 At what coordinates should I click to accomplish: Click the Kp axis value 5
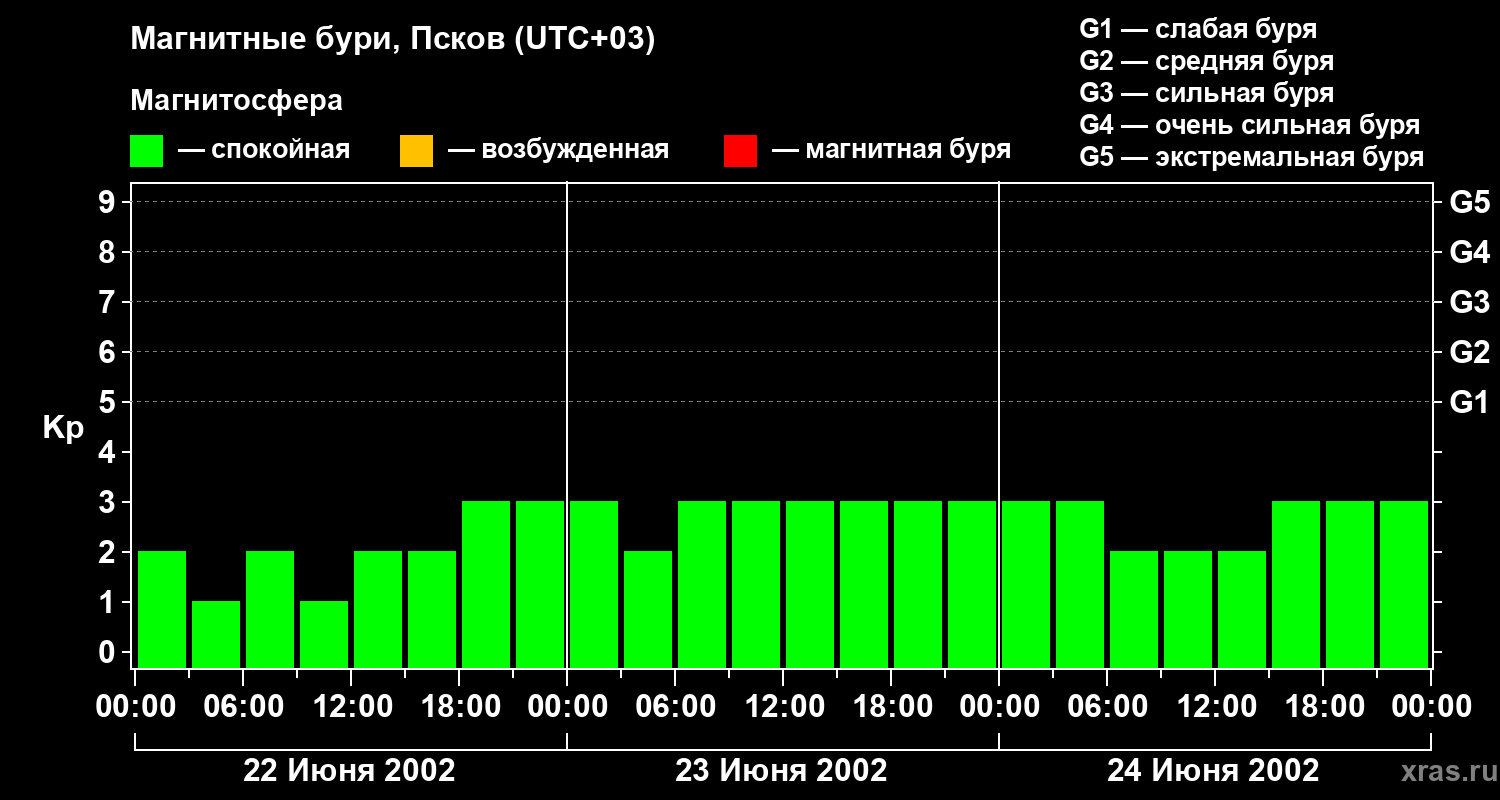(109, 402)
